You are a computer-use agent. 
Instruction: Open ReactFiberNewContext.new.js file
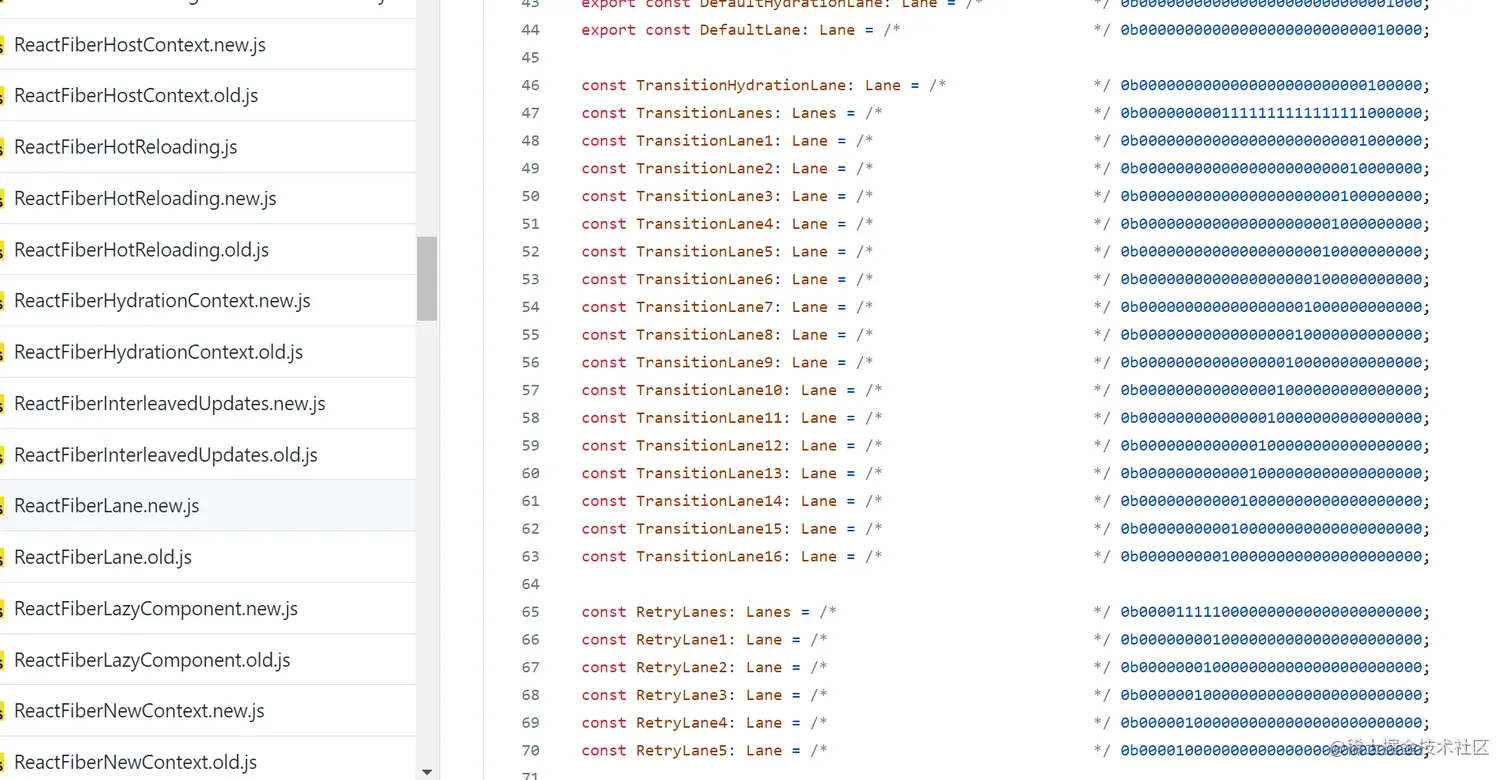pyautogui.click(x=139, y=711)
